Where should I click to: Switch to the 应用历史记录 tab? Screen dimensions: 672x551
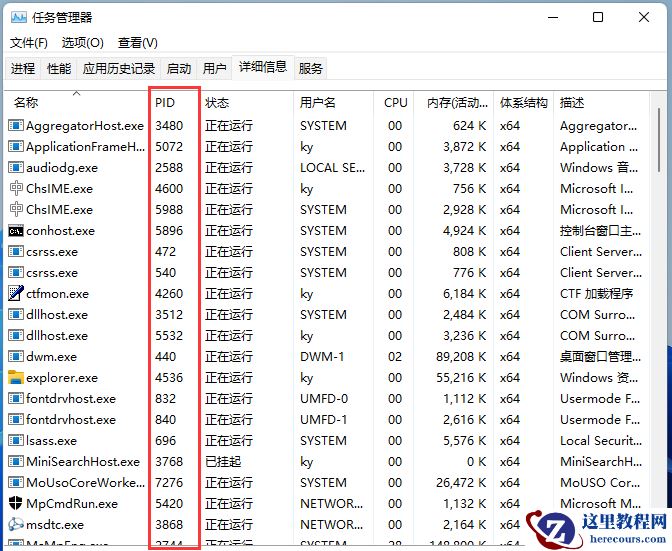click(x=119, y=69)
